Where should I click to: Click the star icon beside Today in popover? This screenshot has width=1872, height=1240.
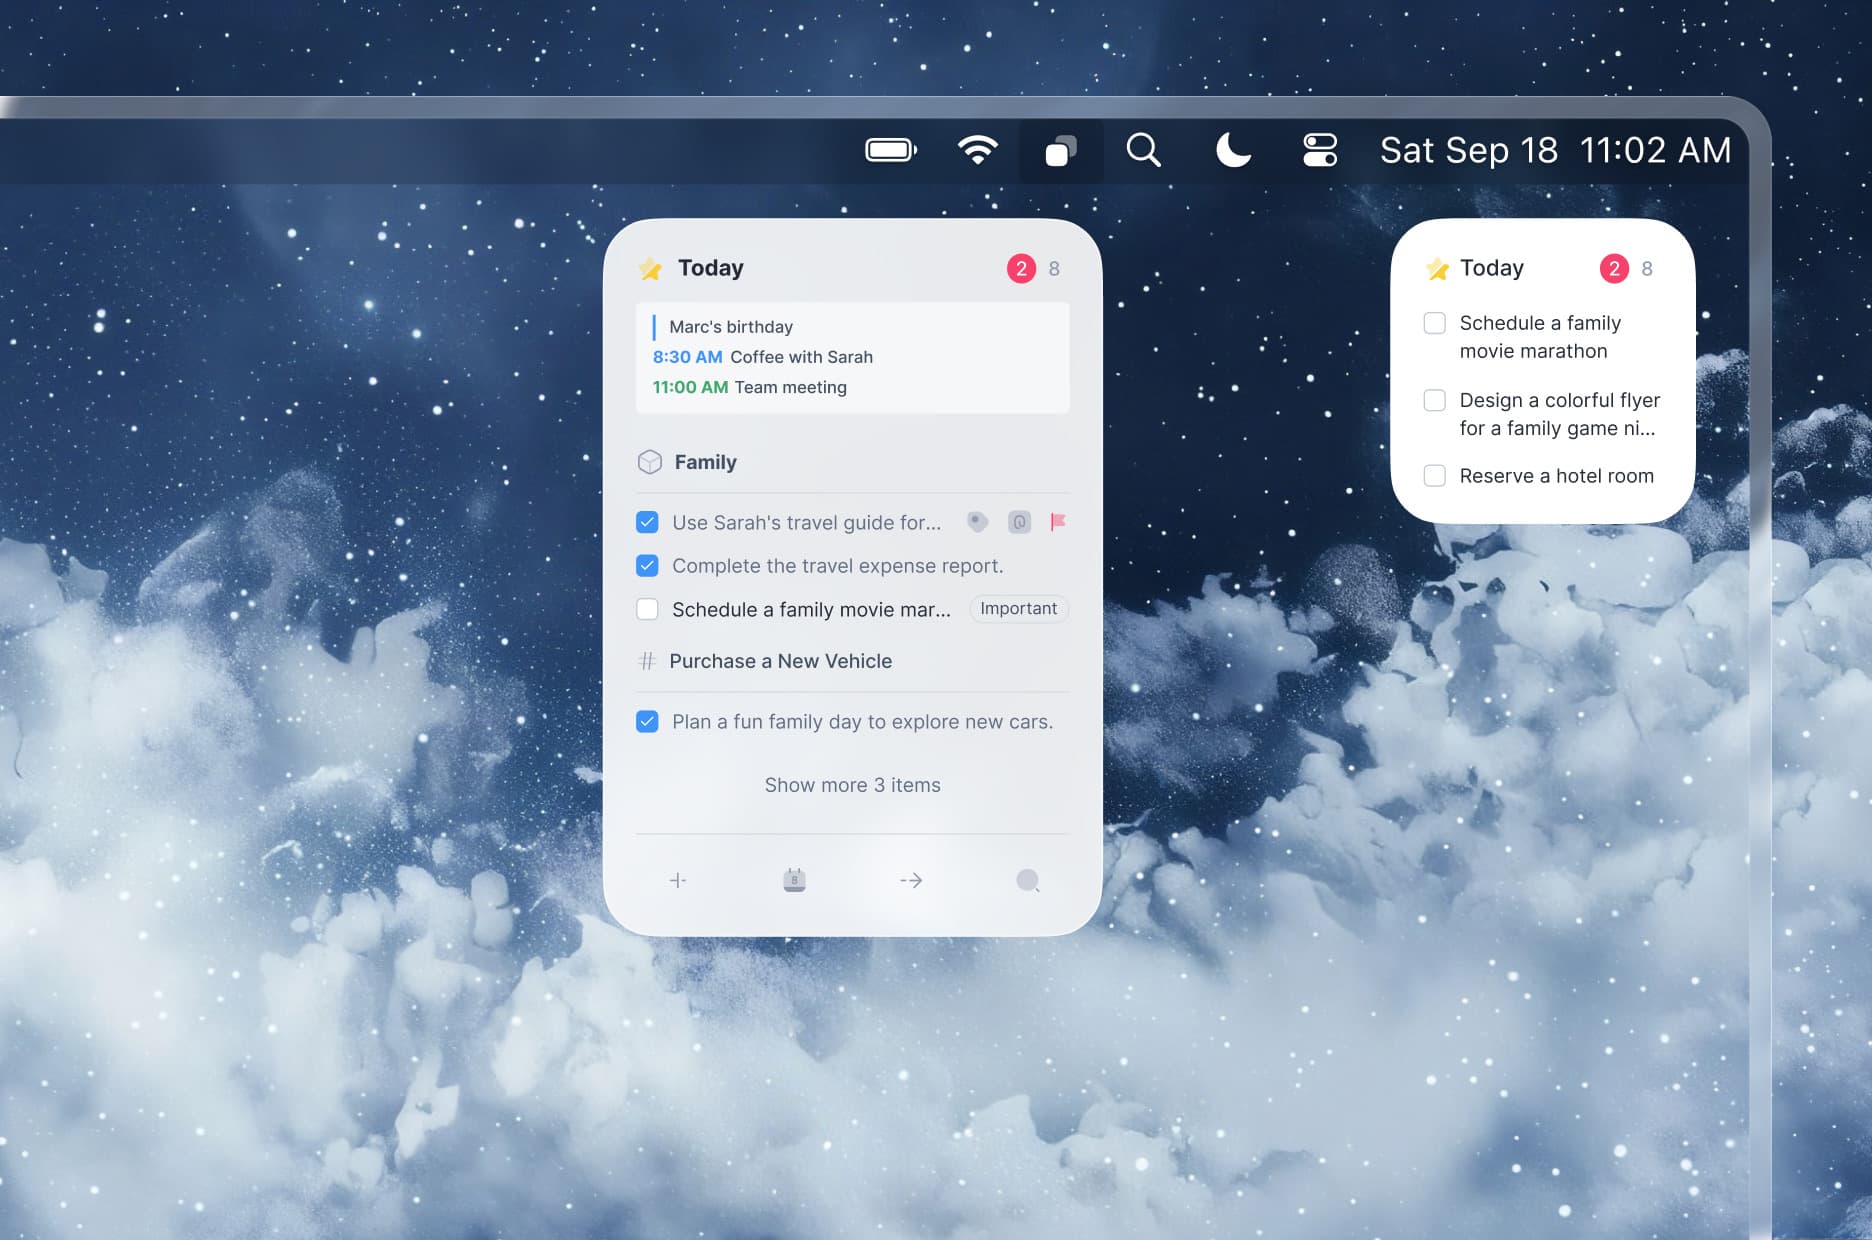[x=650, y=268]
